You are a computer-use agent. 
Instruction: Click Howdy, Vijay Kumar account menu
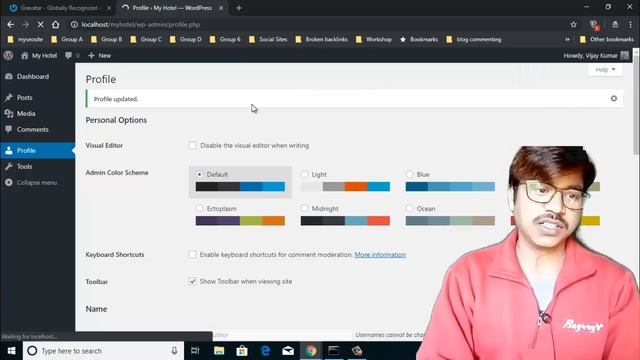(596, 56)
